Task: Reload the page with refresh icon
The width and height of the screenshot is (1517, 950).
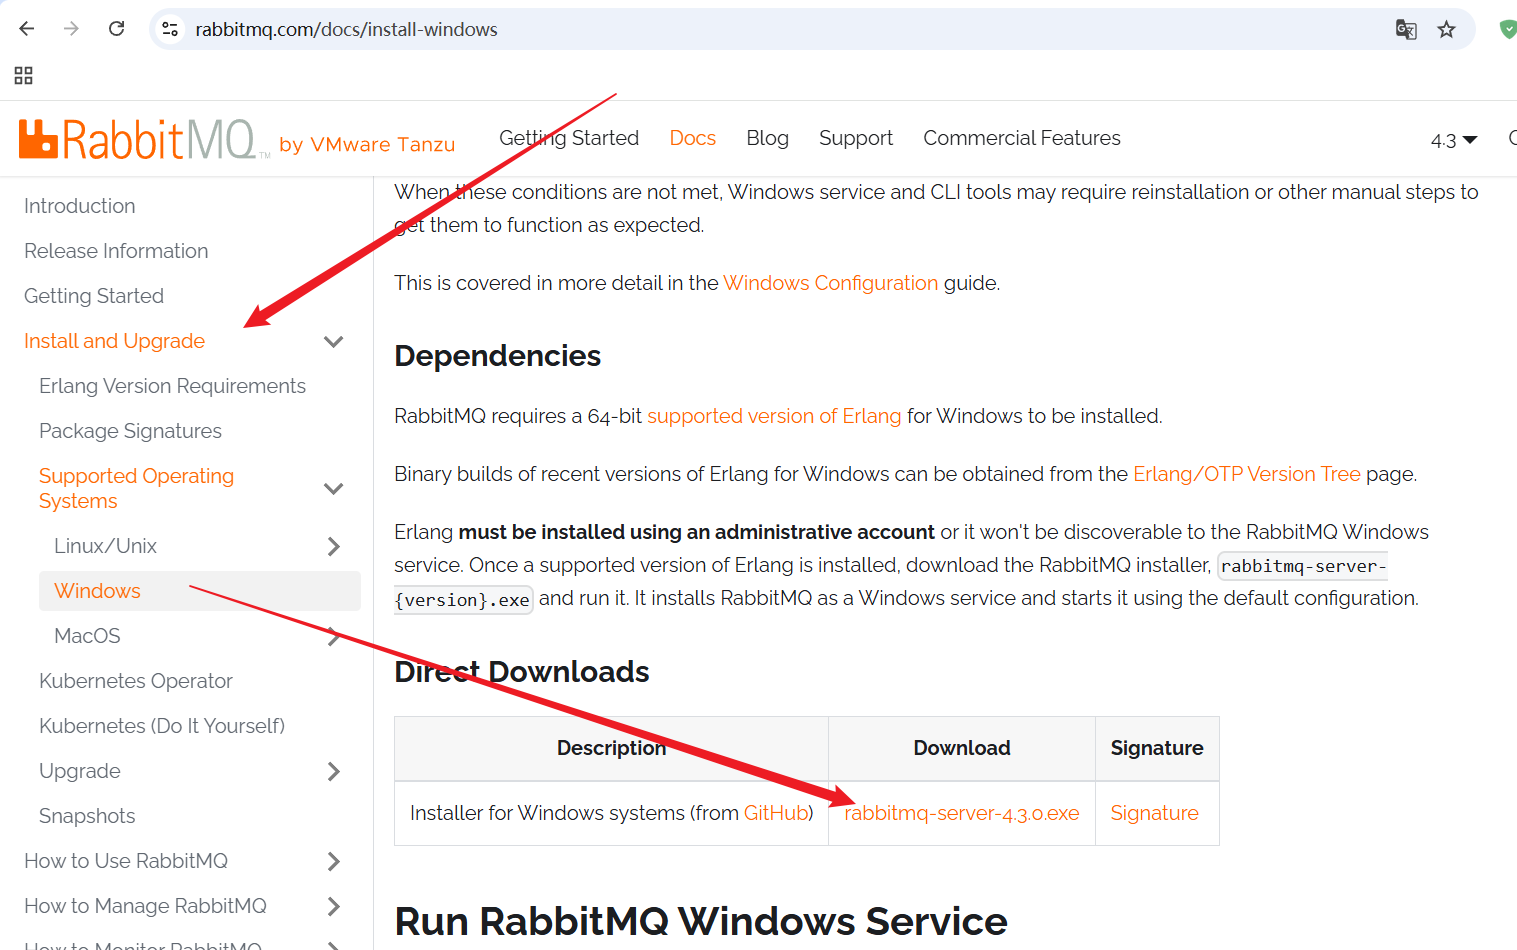Action: [x=117, y=29]
